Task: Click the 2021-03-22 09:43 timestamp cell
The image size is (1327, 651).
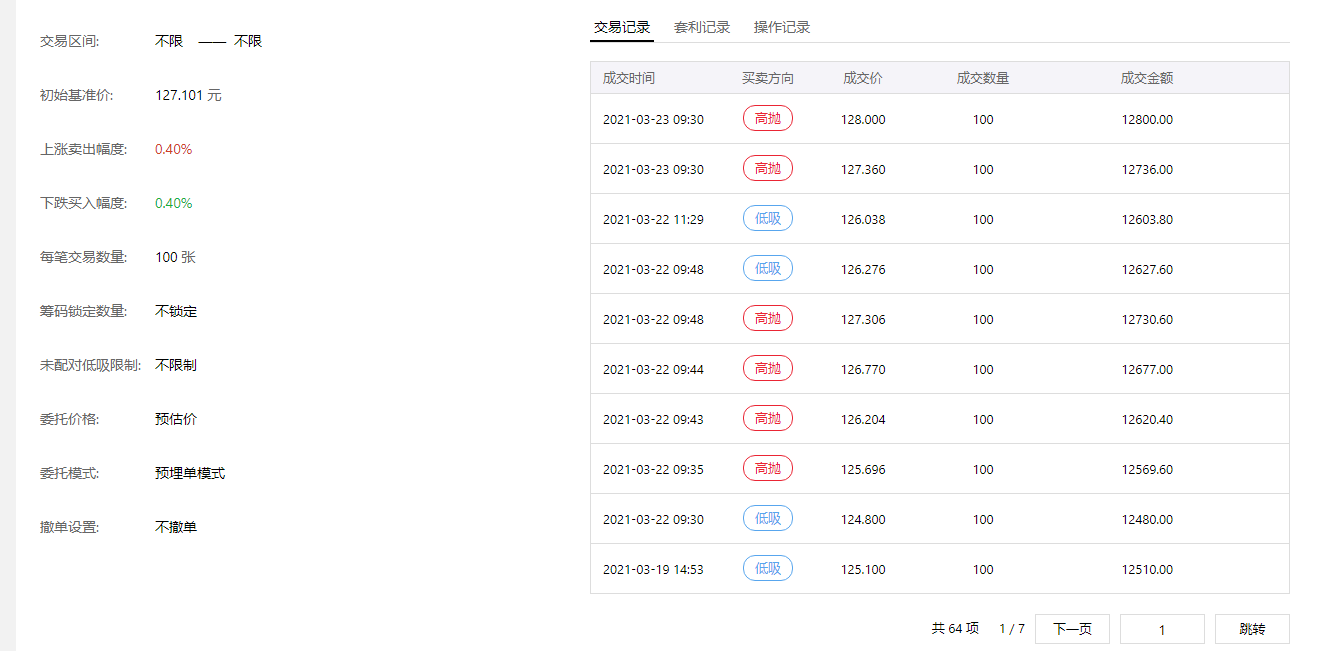Action: pyautogui.click(x=653, y=419)
